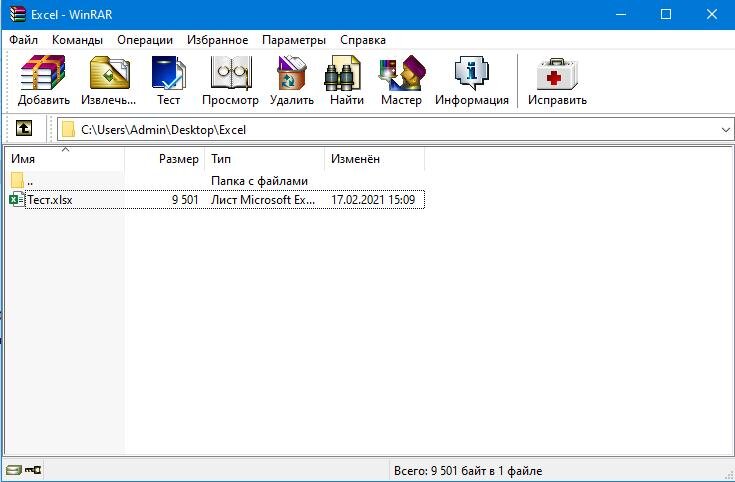Sort by the Изменён column header
Screen dimensions: 735x482
[375, 159]
